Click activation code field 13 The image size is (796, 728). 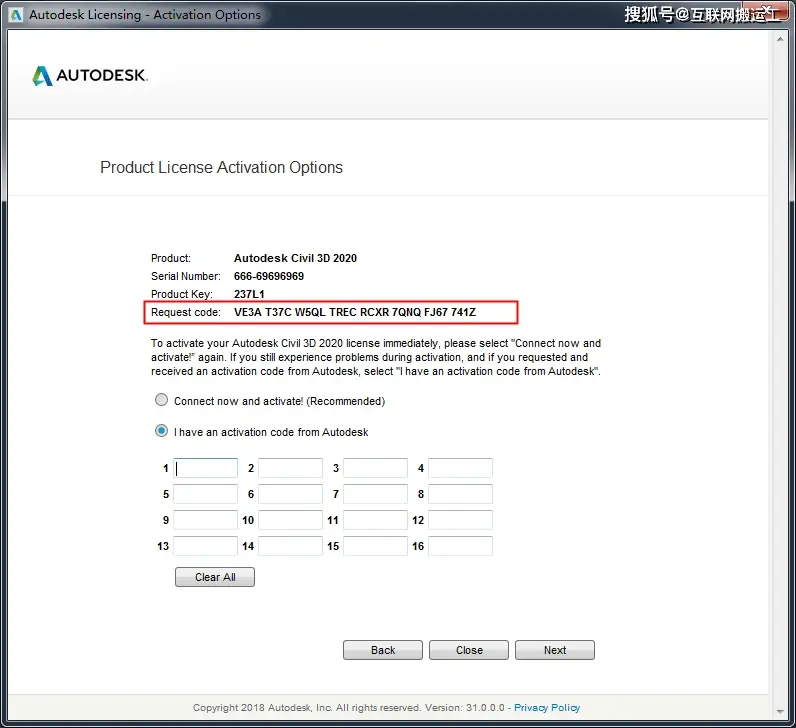pos(206,546)
